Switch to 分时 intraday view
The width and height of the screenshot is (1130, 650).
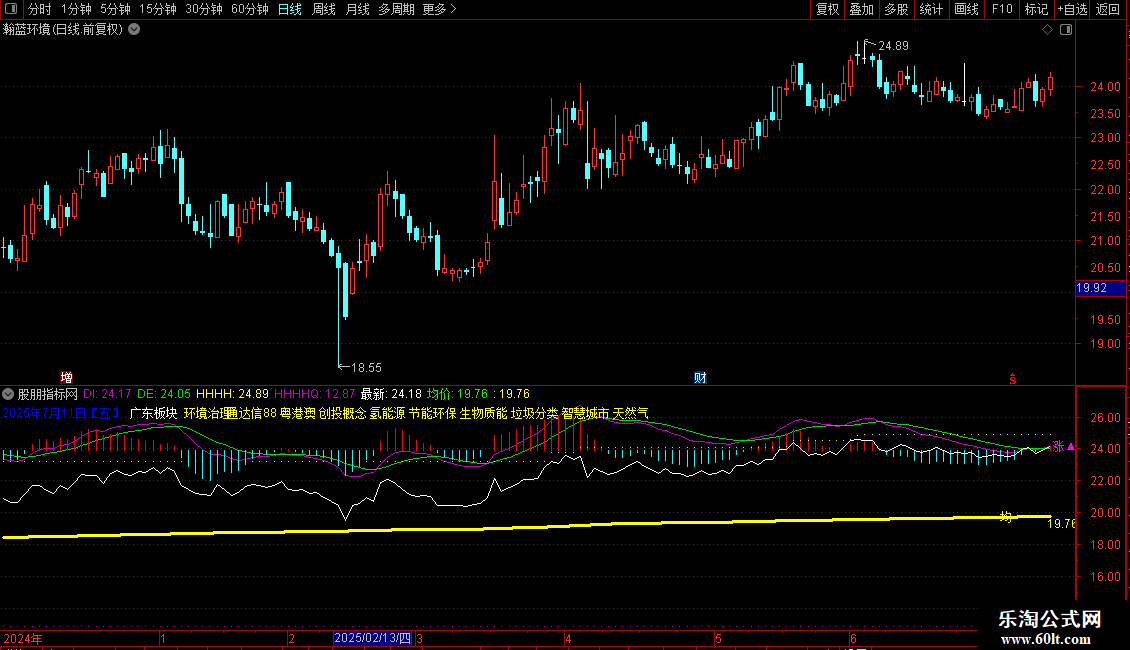[40, 9]
